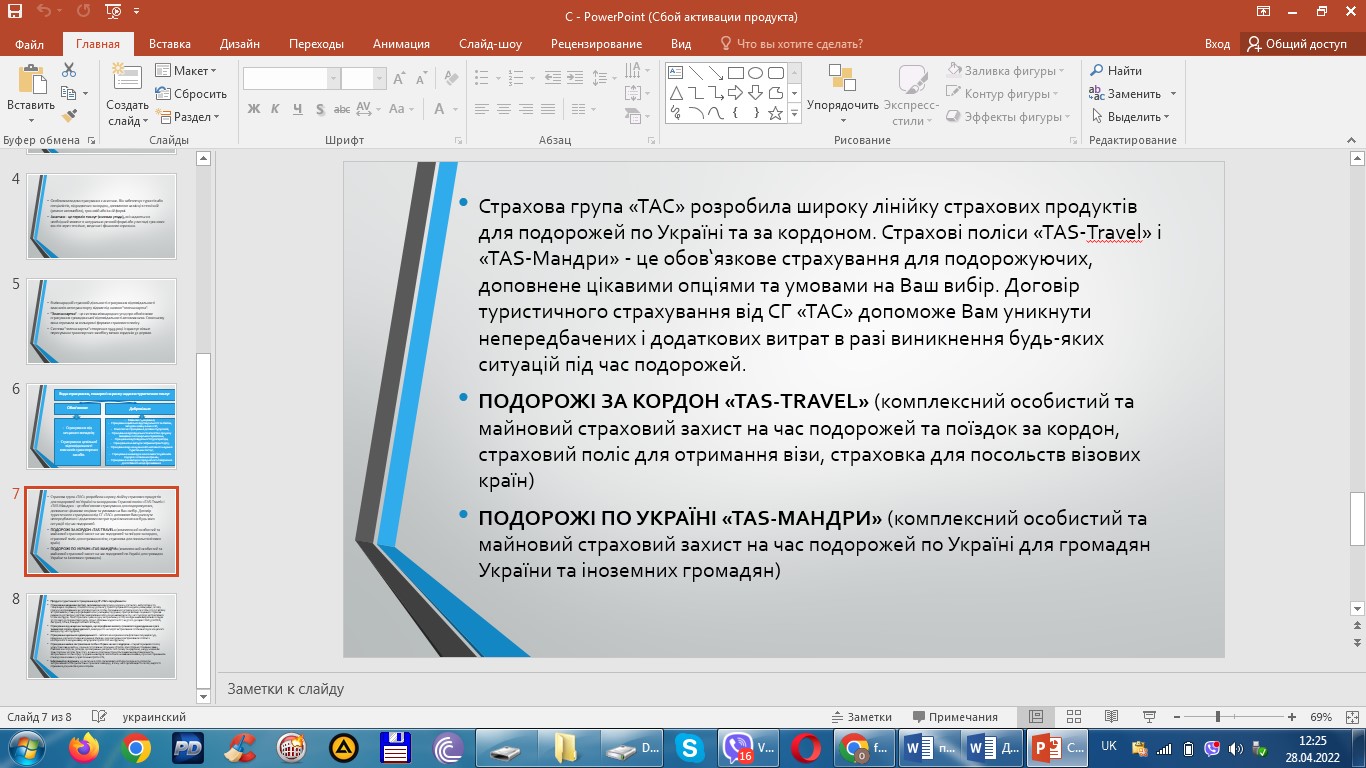Select triangle shape in shapes gallery
Screen dimensions: 1366x768
675,93
